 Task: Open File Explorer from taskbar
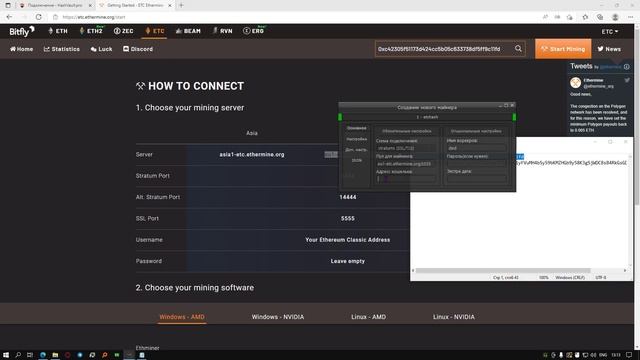(x=55, y=355)
